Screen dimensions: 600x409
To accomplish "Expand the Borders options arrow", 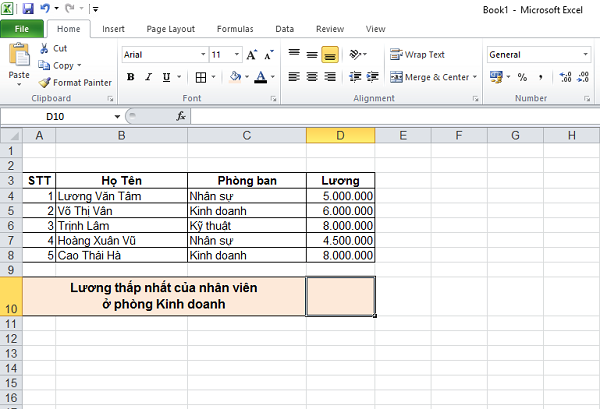I will pyautogui.click(x=213, y=77).
